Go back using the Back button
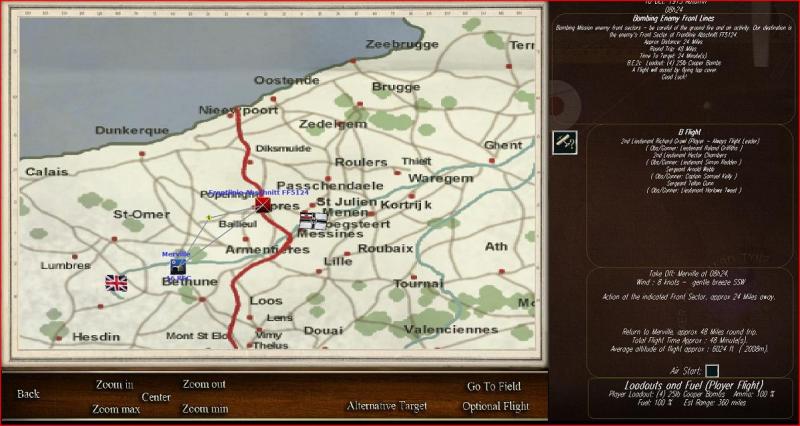Screen dimensions: 800x426 tap(28, 394)
